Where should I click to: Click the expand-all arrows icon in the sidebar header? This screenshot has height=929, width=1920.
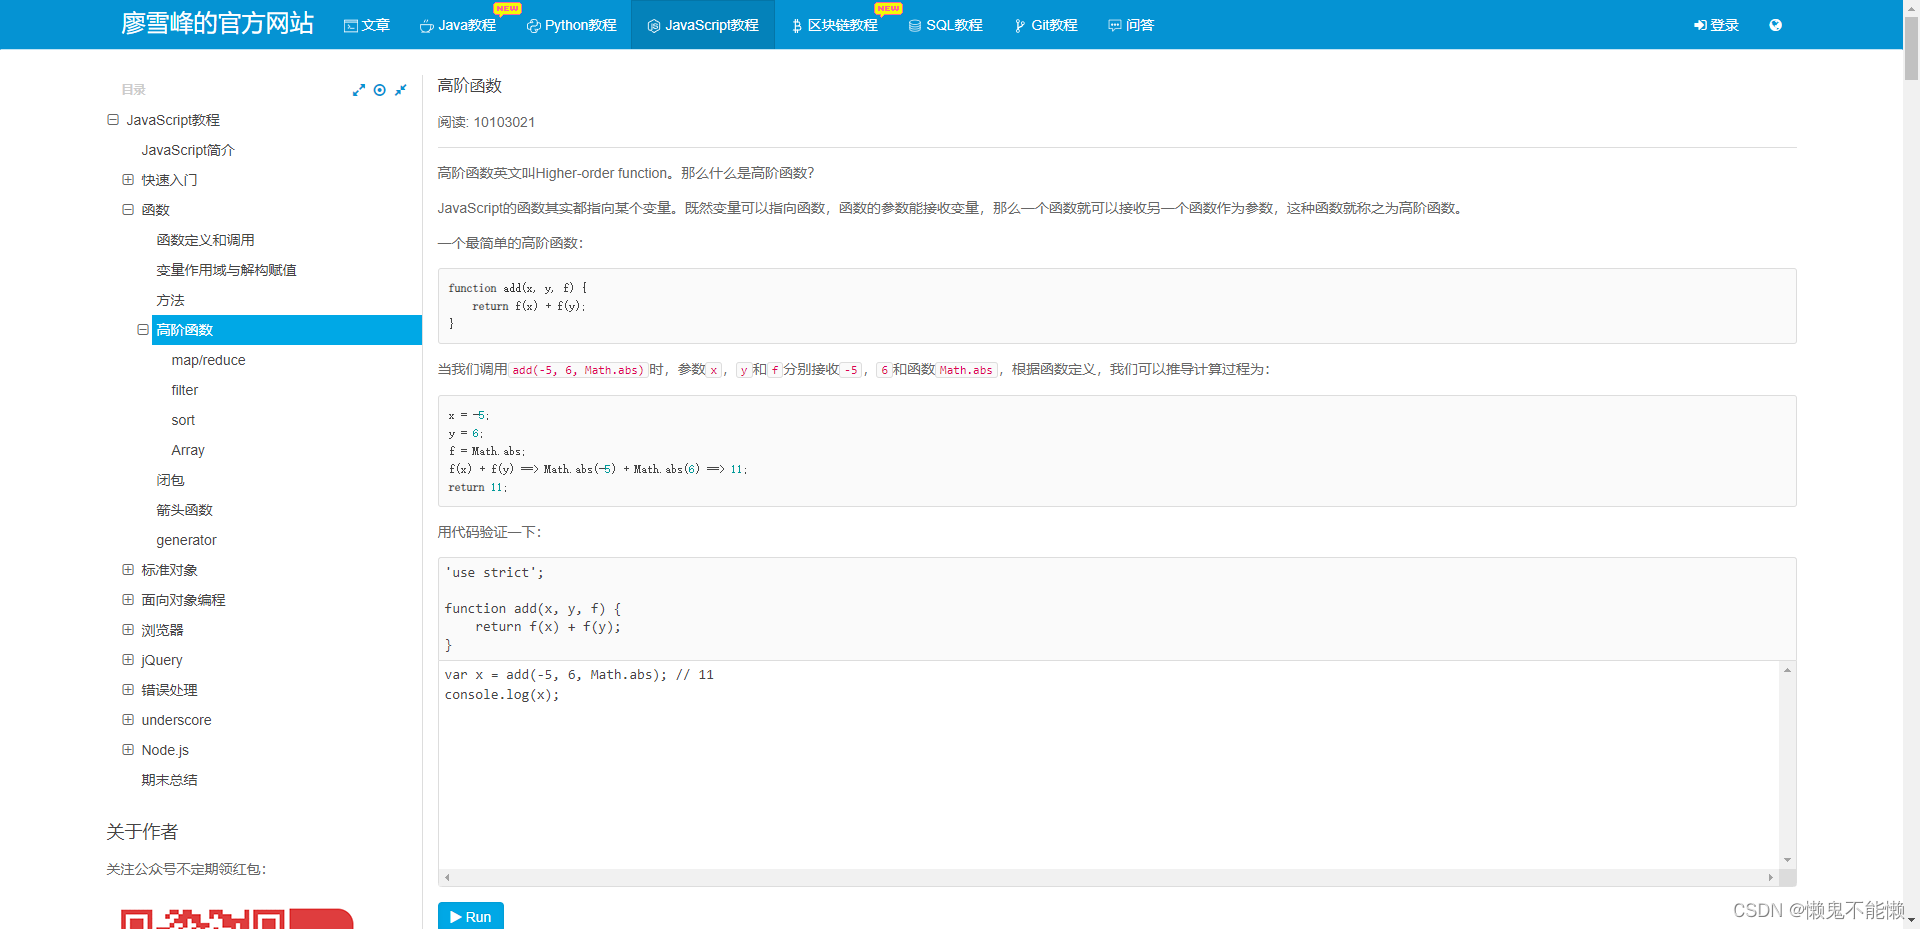point(359,90)
